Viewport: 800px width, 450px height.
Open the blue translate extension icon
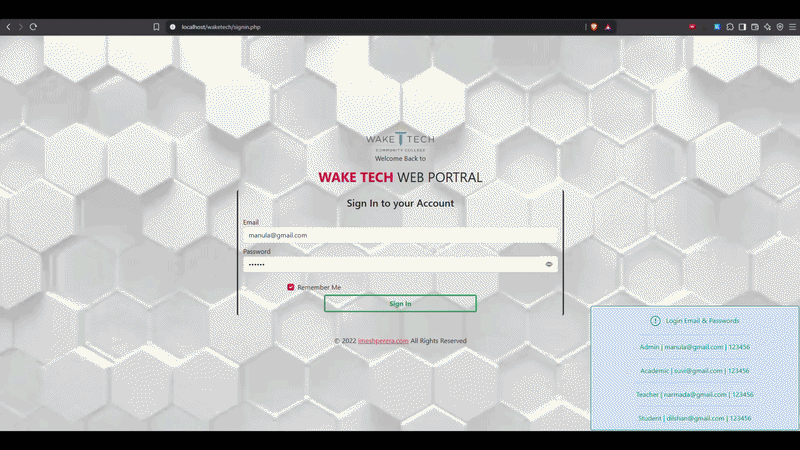point(717,27)
